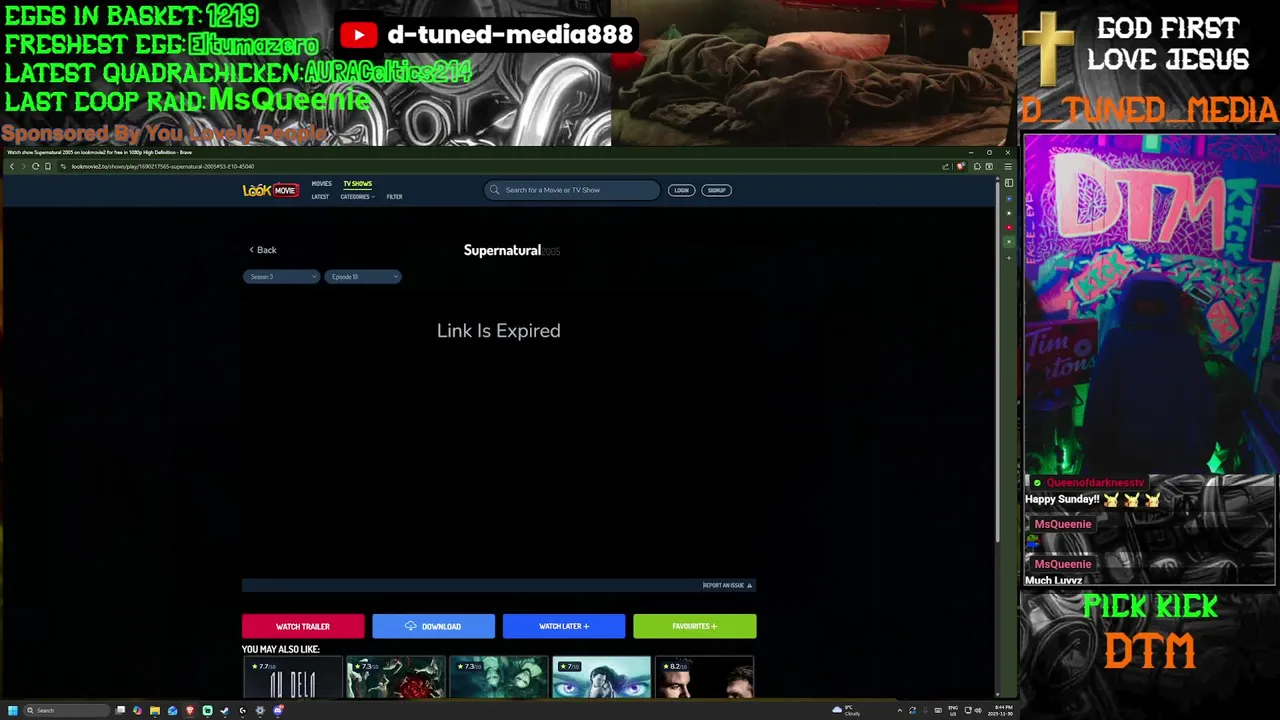
Task: Go Back to the show page
Action: (262, 250)
